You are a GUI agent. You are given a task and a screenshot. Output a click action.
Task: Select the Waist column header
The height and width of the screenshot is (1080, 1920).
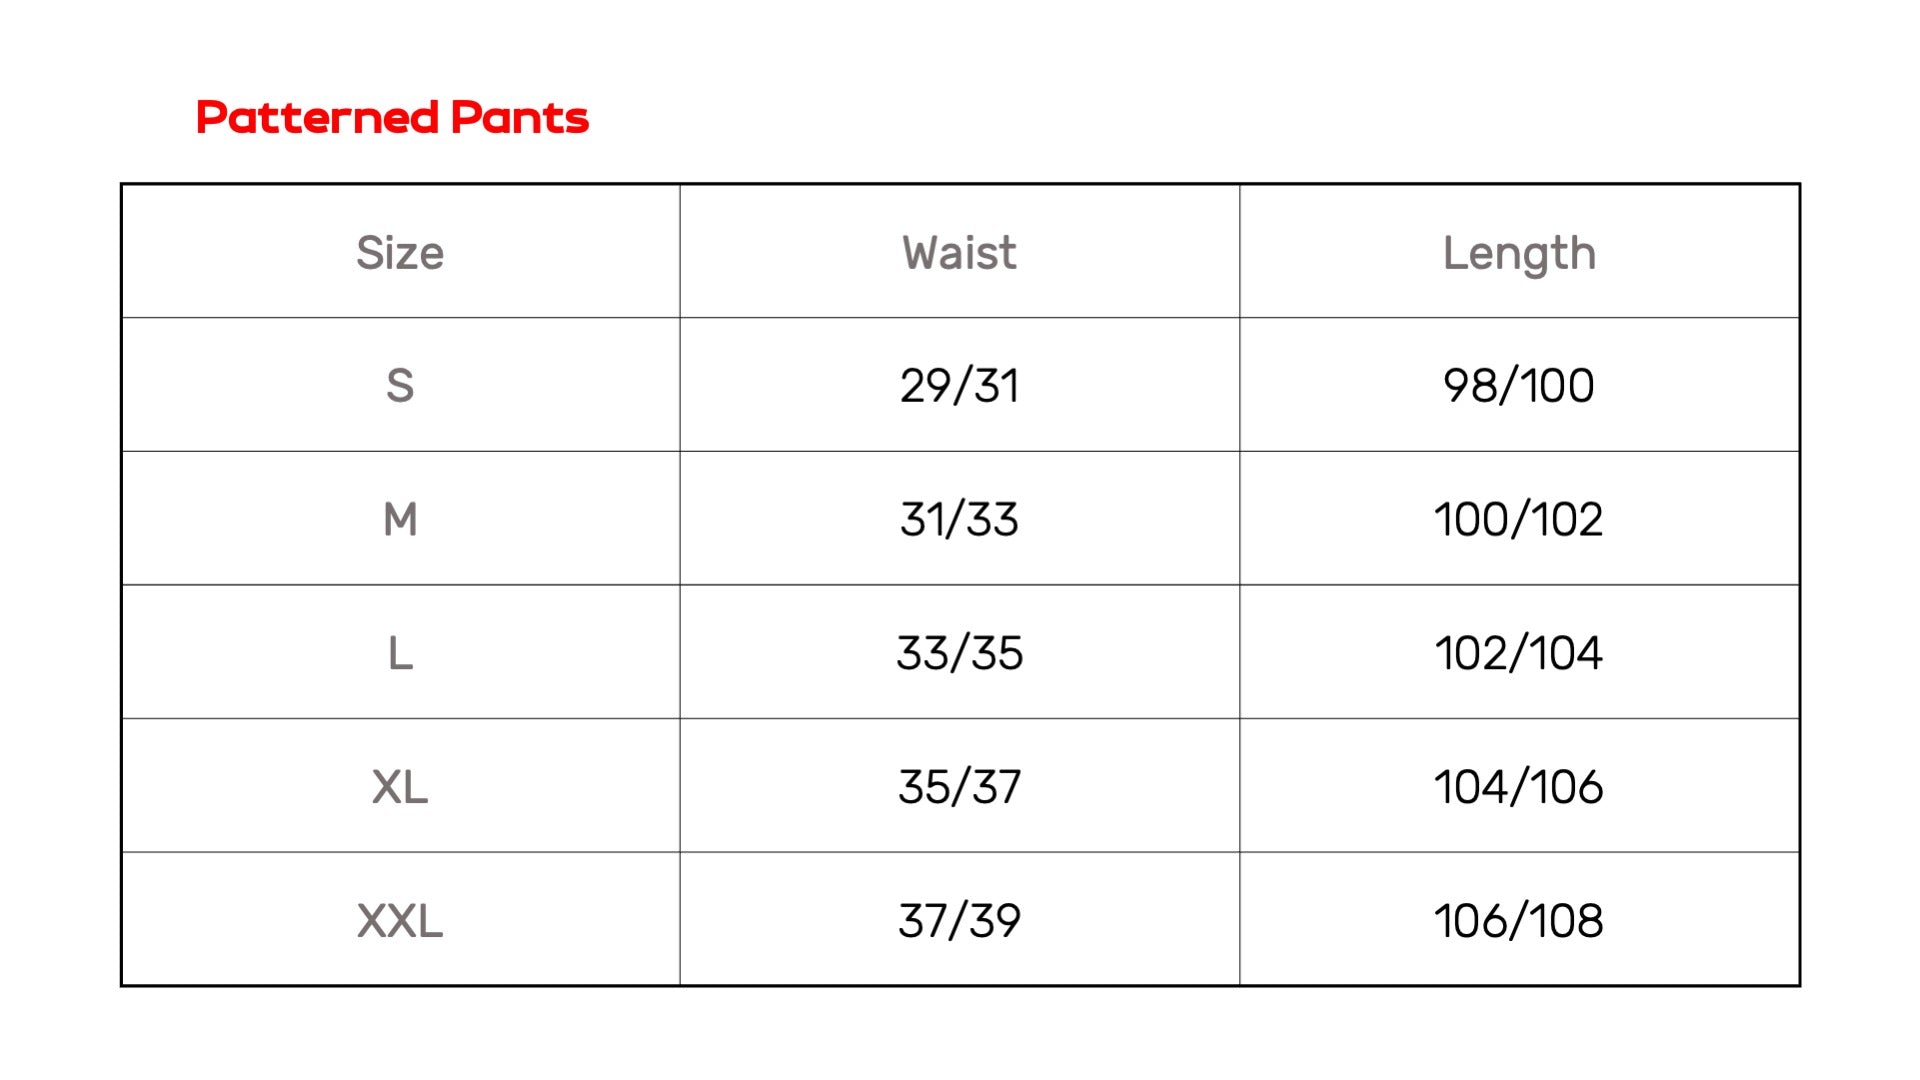[x=959, y=253]
